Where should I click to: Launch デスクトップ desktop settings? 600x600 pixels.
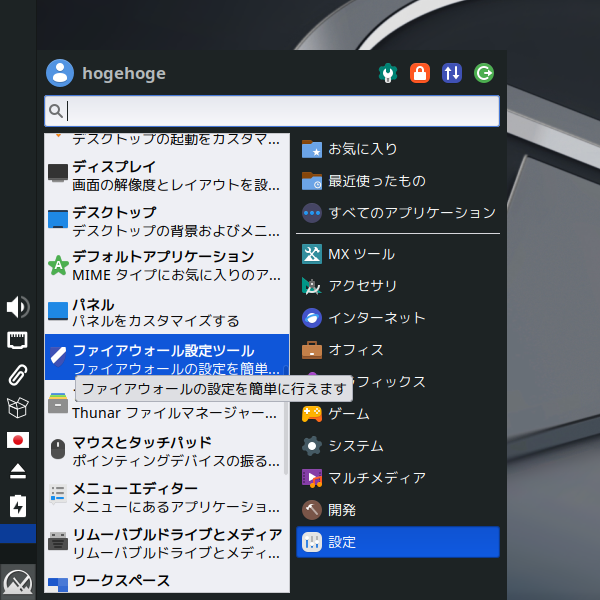(x=167, y=222)
